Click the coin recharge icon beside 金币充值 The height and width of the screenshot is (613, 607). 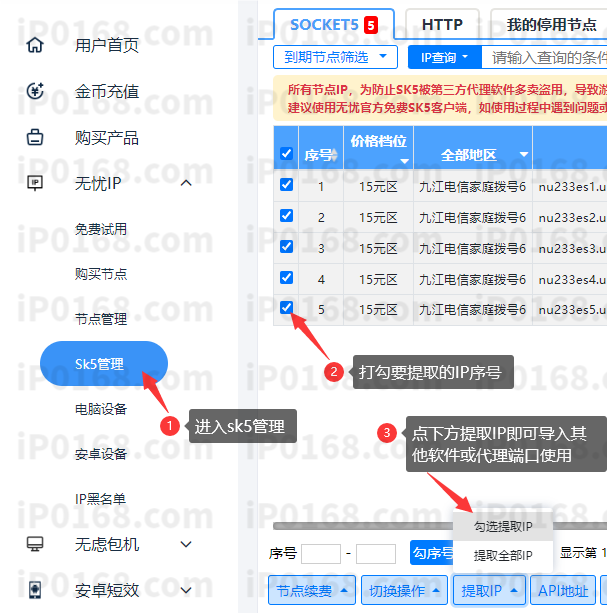coord(35,91)
